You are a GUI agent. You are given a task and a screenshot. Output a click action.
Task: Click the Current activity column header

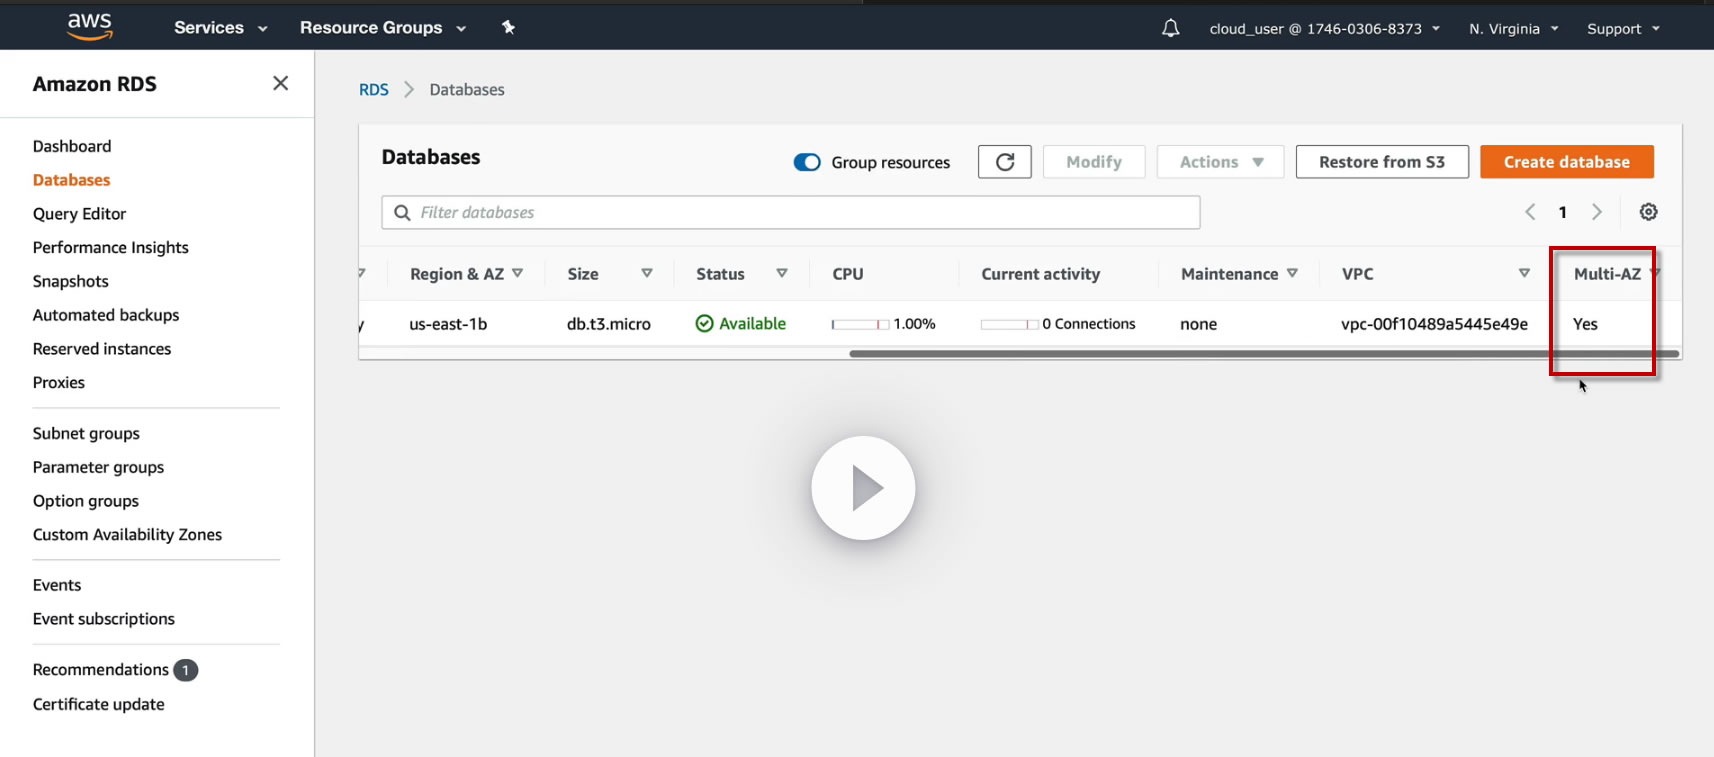(1041, 274)
